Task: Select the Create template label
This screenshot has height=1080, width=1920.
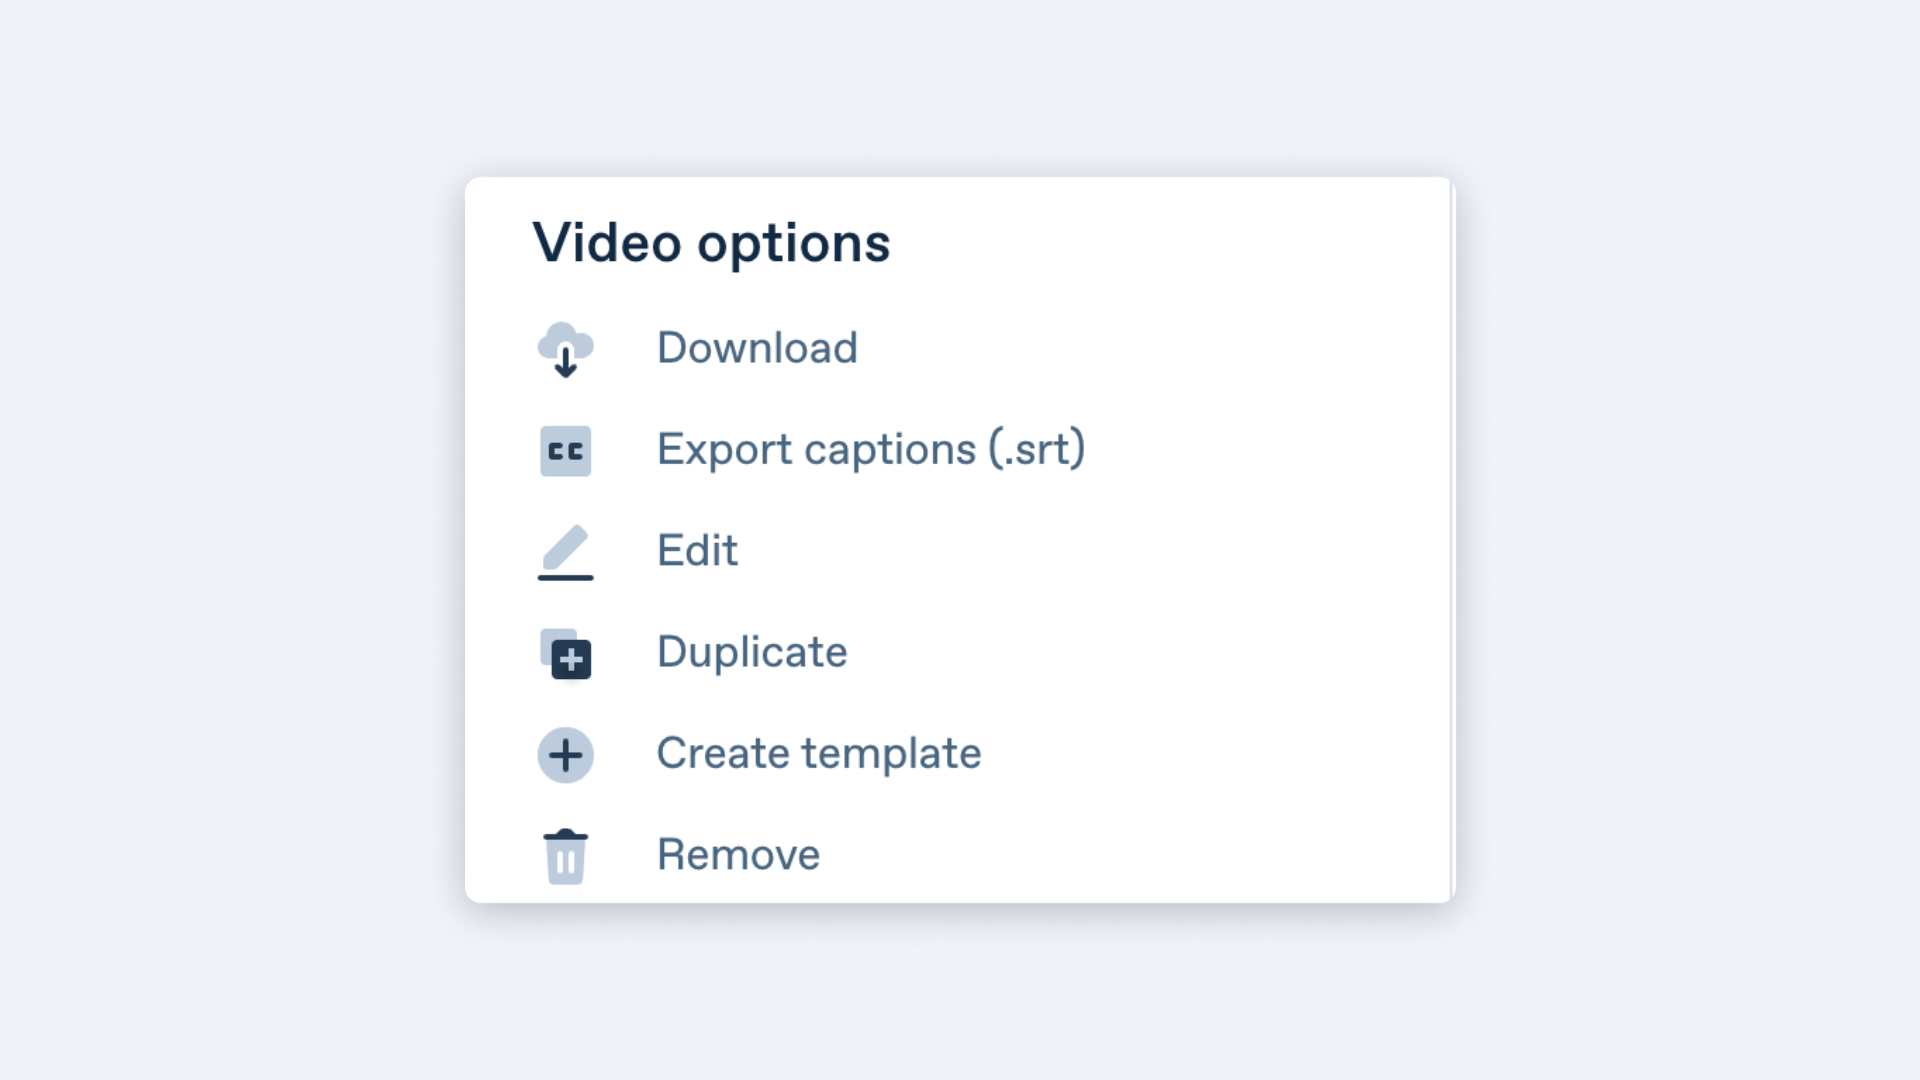Action: [x=819, y=753]
